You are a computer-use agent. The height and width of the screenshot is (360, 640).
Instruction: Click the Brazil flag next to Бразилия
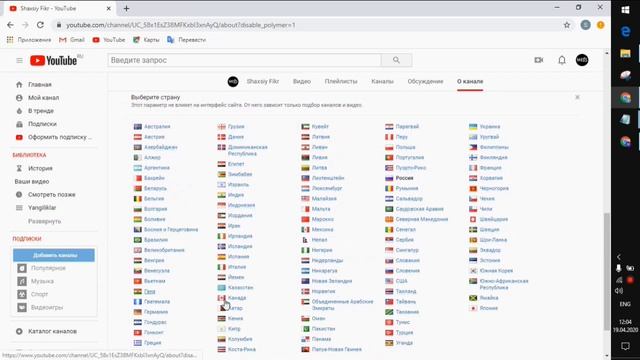138,240
